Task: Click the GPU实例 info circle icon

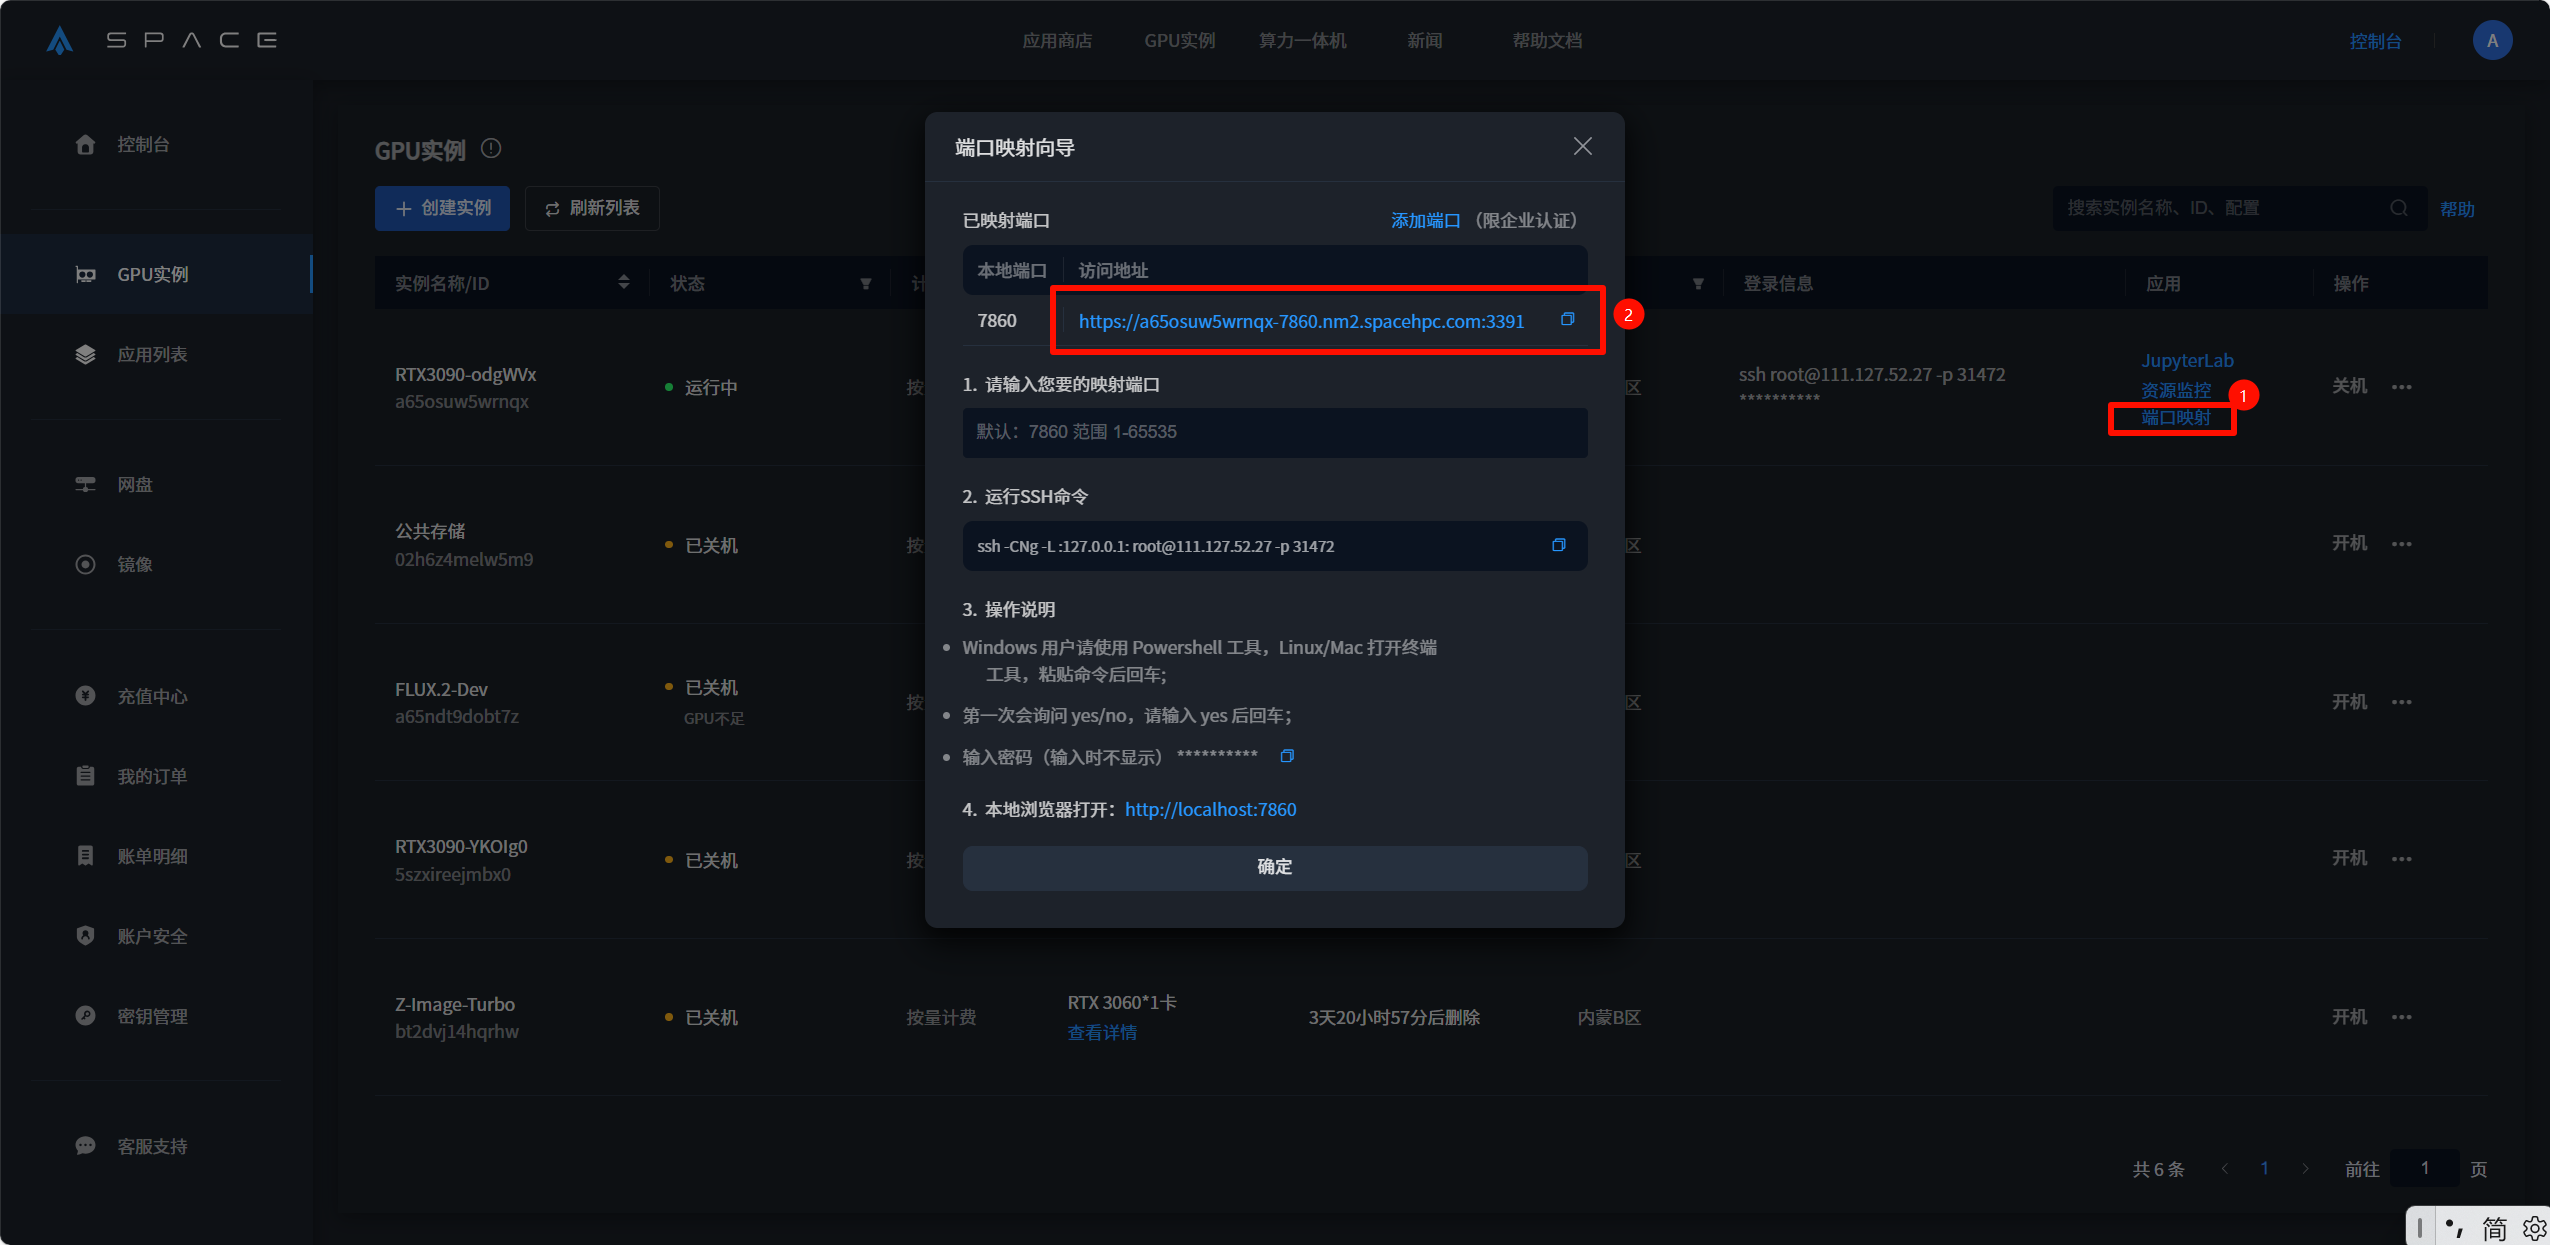Action: pos(491,149)
